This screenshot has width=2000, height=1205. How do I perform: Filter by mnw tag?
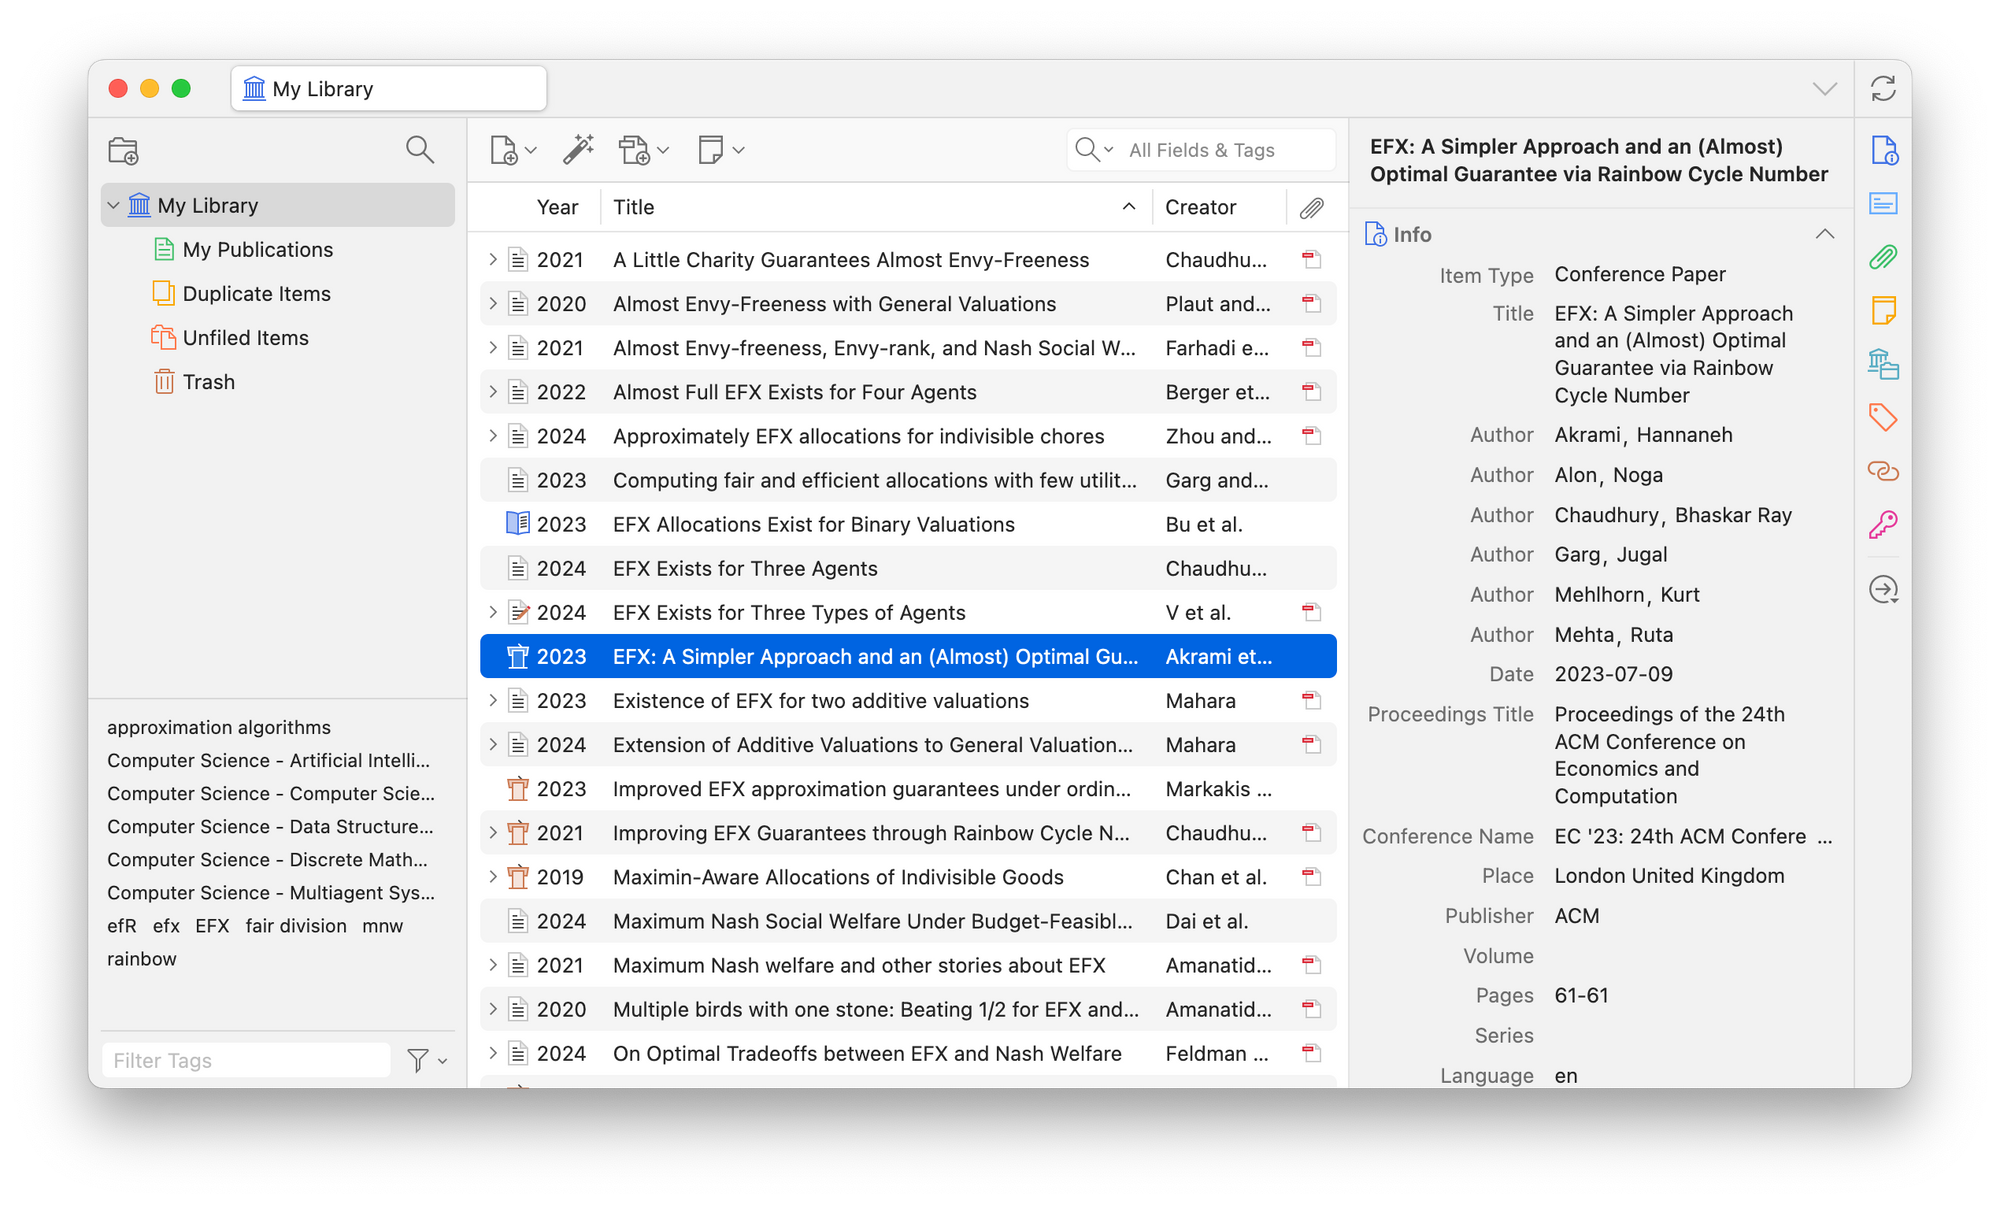pos(382,926)
